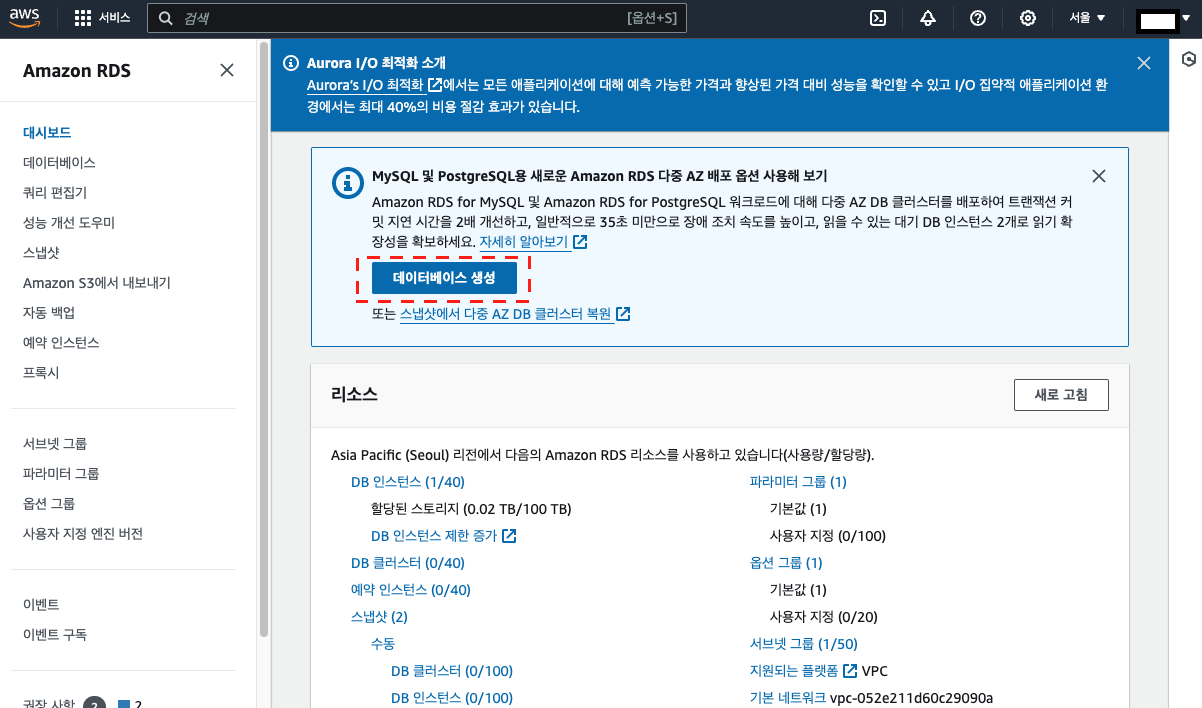Open 이벤트 in the sidebar

coord(41,604)
